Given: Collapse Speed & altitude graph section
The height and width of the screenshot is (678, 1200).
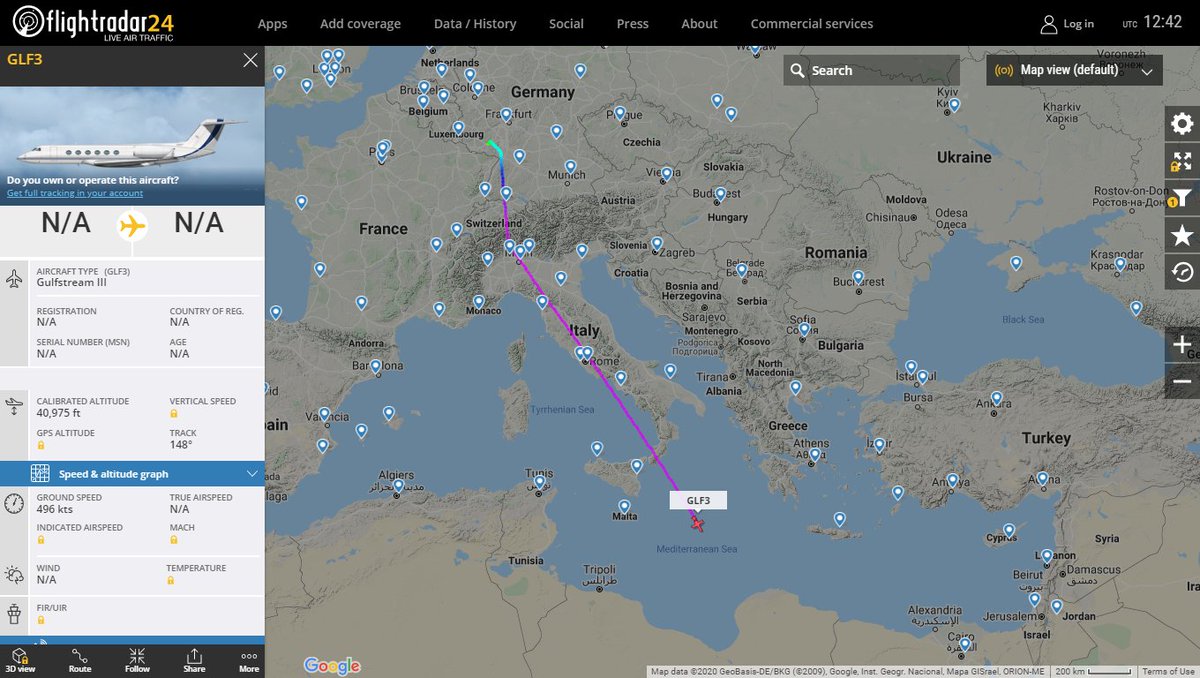Looking at the screenshot, I should pos(132,474).
